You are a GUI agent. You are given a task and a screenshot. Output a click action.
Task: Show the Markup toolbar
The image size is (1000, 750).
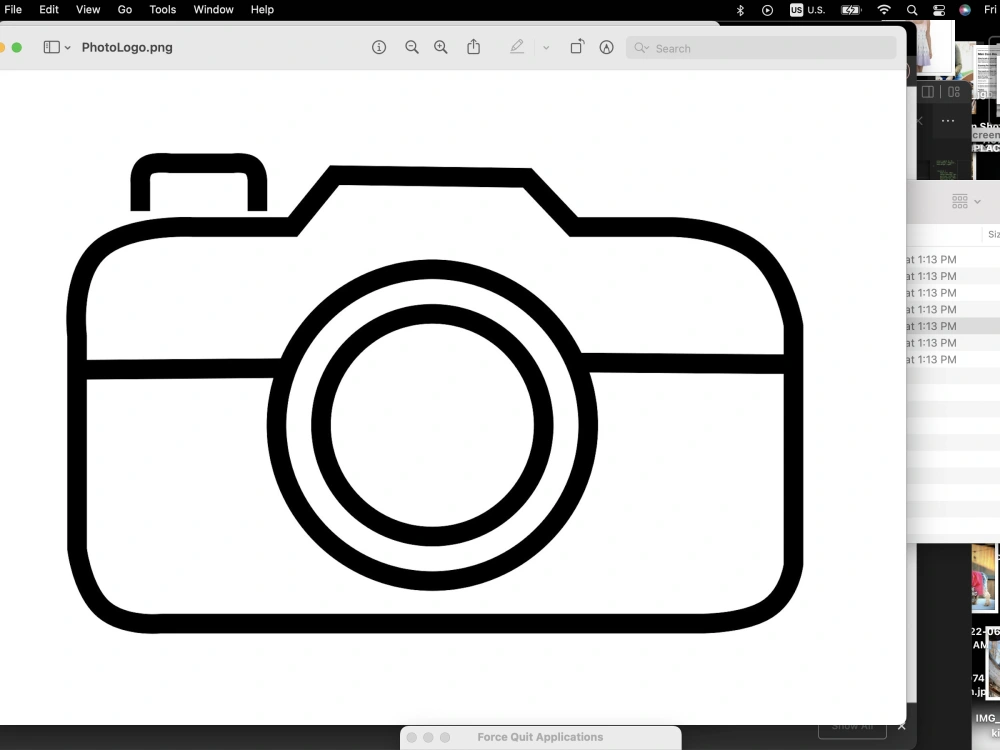[x=607, y=47]
